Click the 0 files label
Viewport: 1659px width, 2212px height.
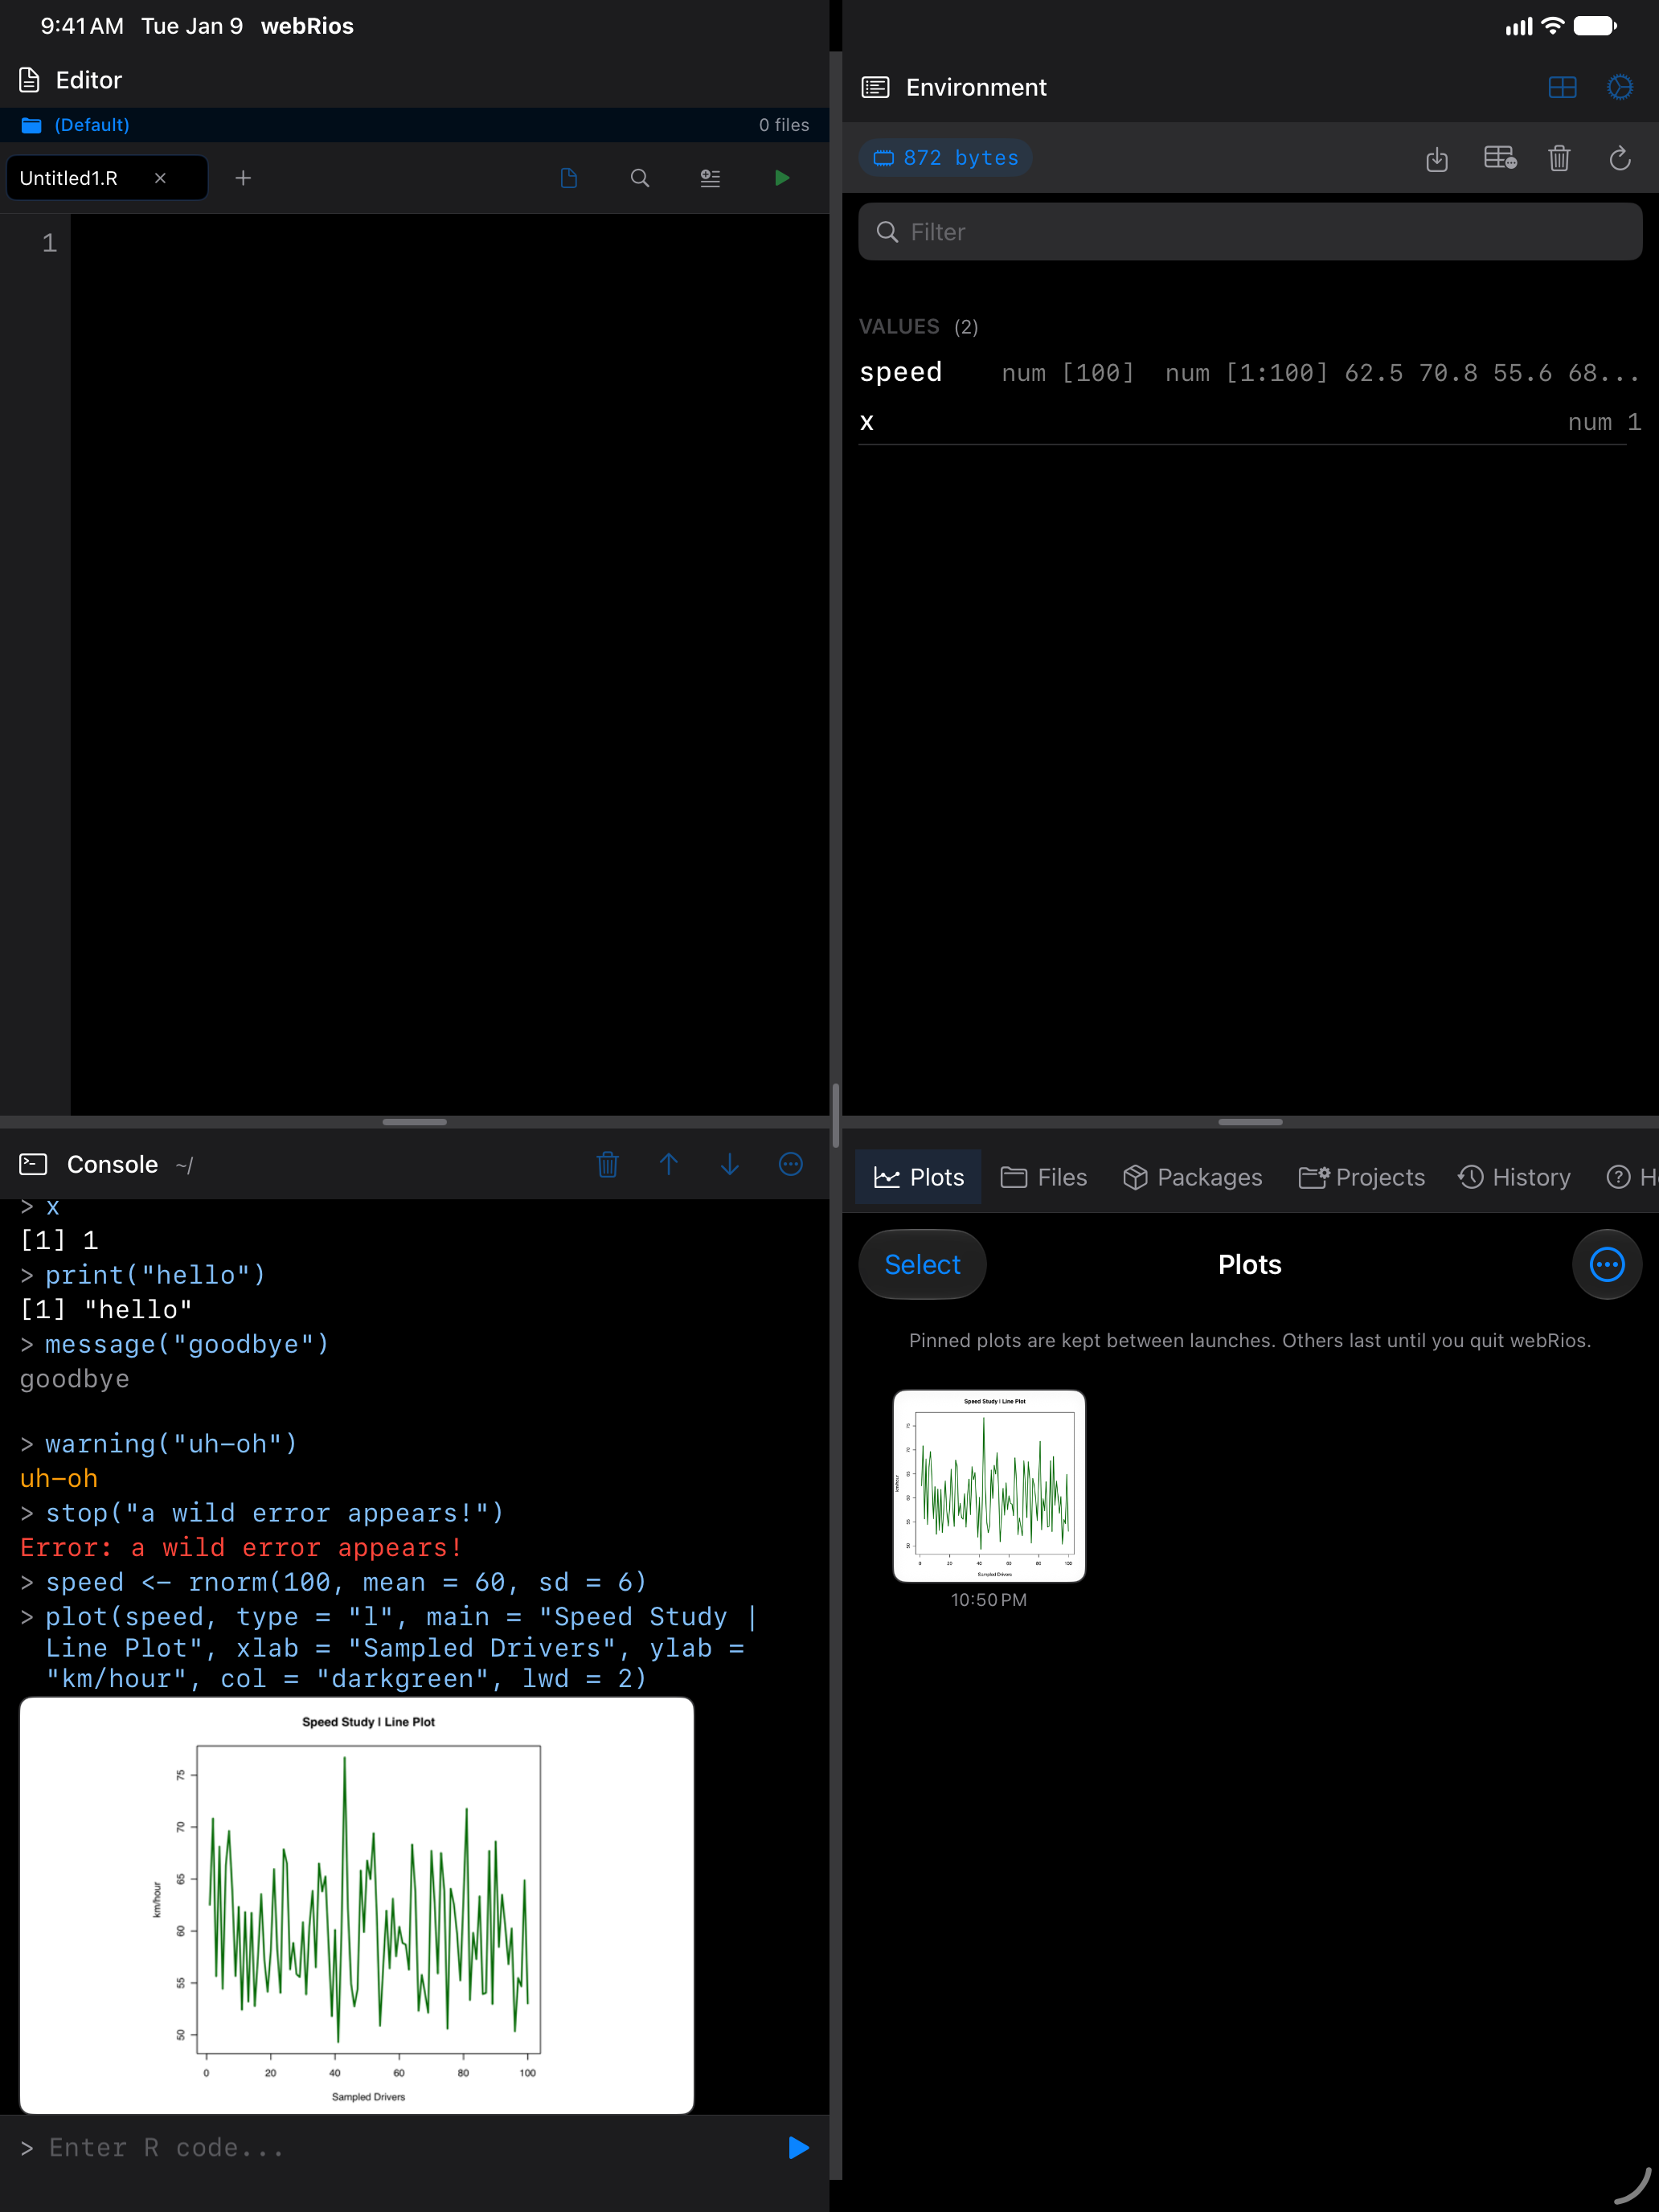pos(783,125)
